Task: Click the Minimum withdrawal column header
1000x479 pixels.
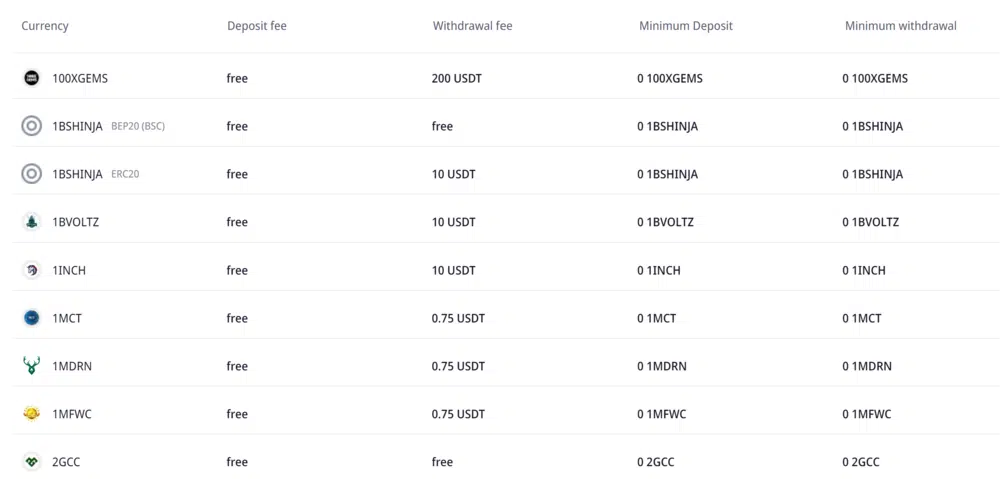Action: tap(900, 26)
